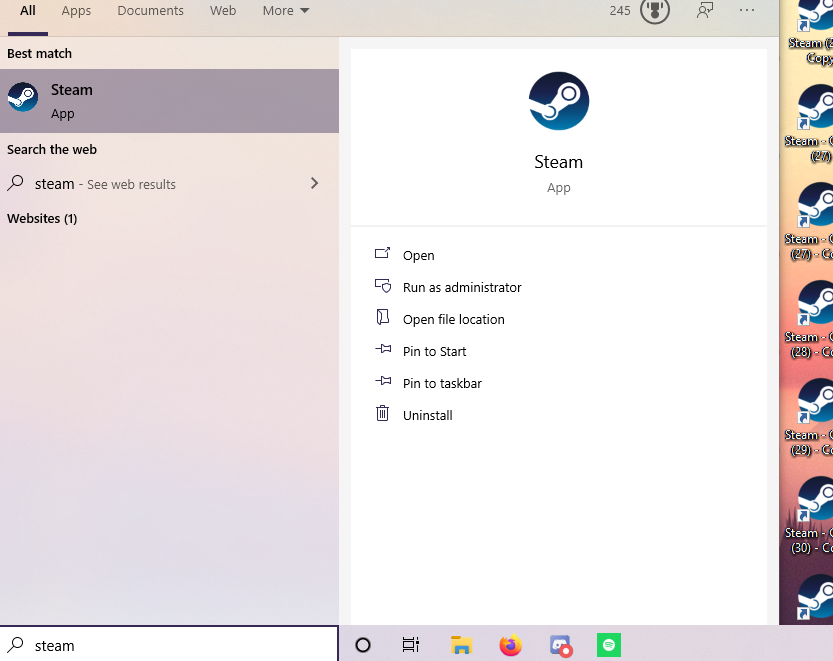This screenshot has height=661, width=833.
Task: Open the rewards medal icon
Action: pyautogui.click(x=654, y=11)
